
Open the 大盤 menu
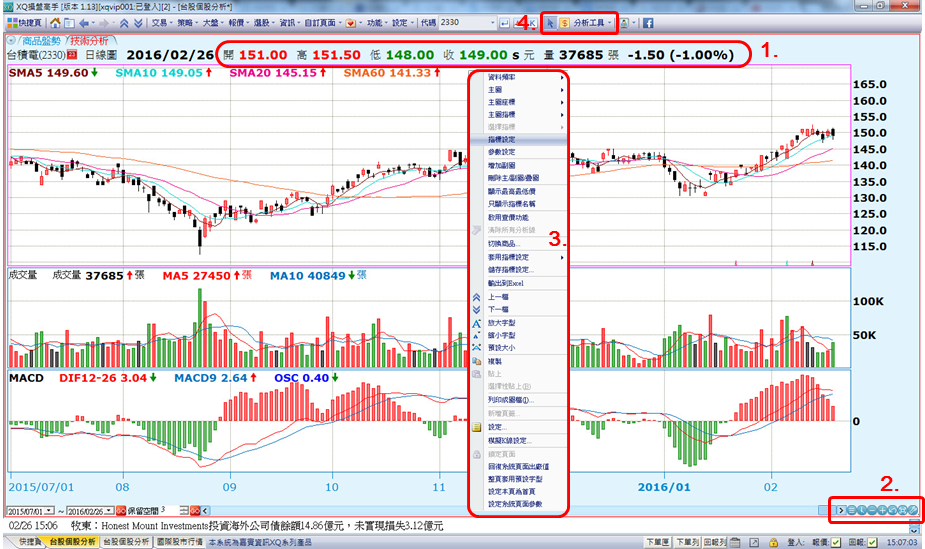click(x=212, y=23)
